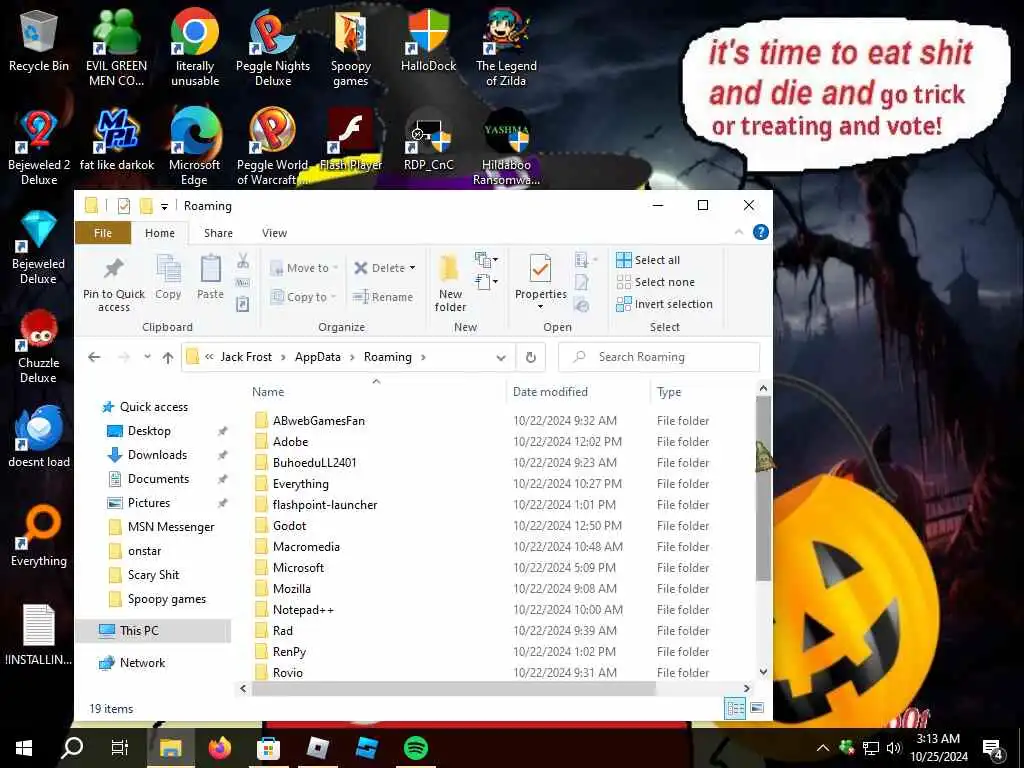Select Bejeweled Deluxe diamond icon
Image resolution: width=1024 pixels, height=768 pixels.
[39, 247]
